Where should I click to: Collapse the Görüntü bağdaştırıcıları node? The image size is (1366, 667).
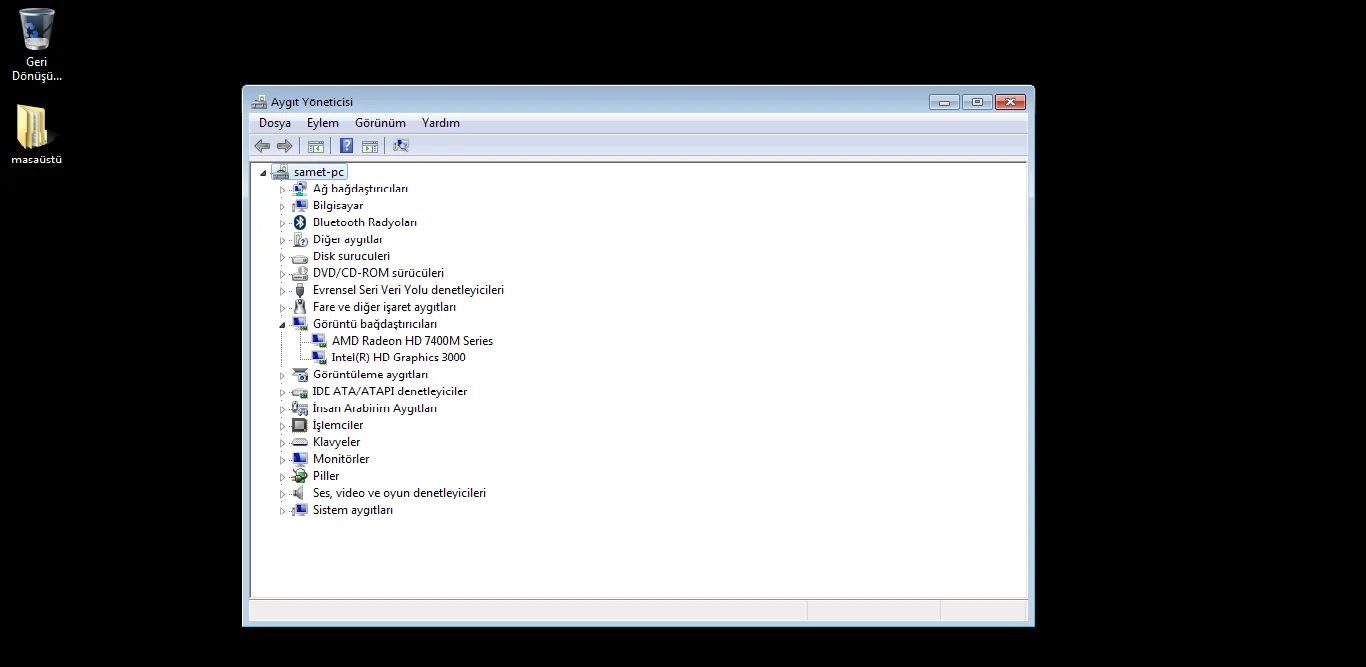[282, 325]
